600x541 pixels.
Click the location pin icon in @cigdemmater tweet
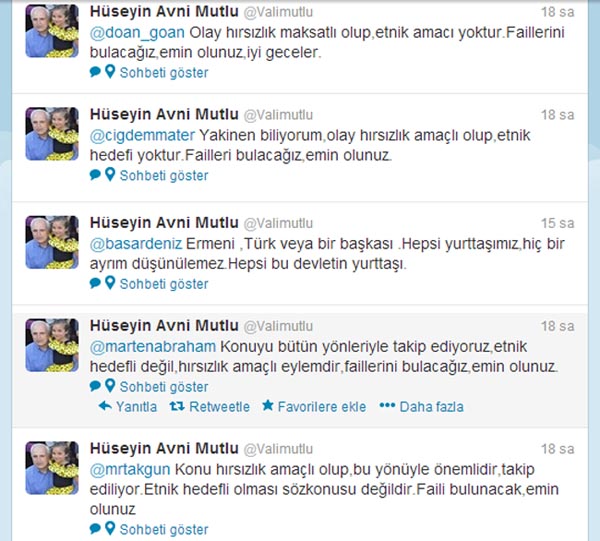click(x=110, y=174)
